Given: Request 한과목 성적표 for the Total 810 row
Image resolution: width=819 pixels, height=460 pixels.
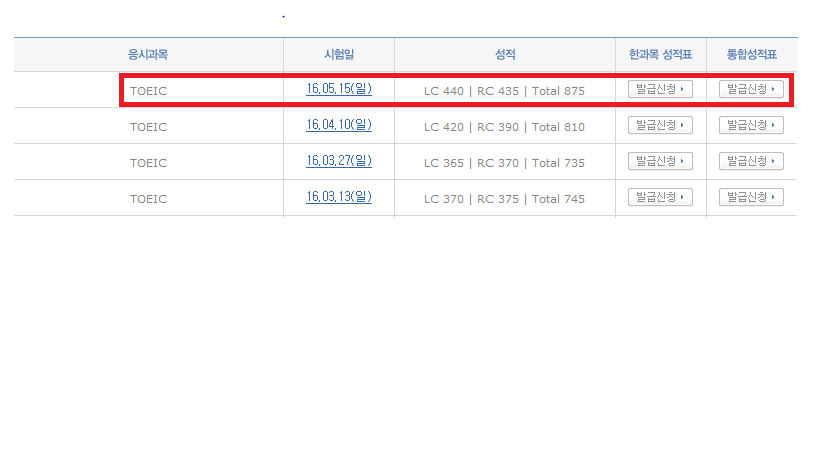Looking at the screenshot, I should 660,125.
